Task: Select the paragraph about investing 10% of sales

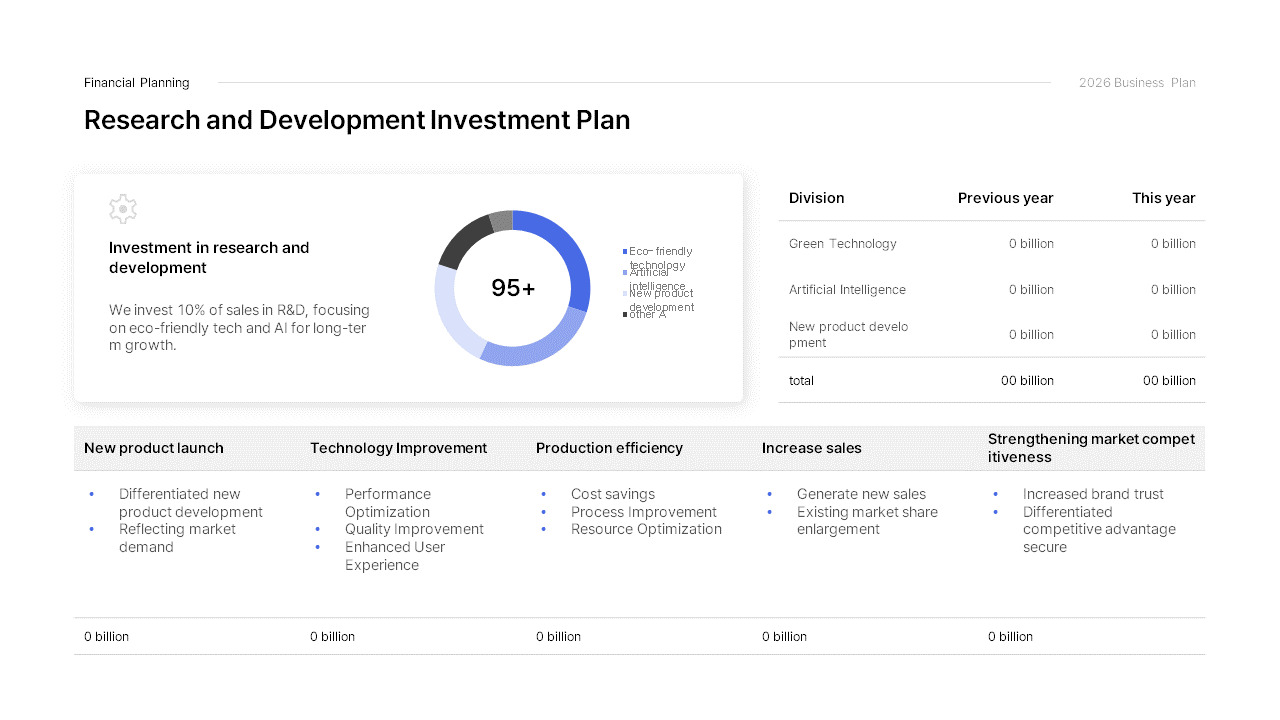Action: (240, 327)
